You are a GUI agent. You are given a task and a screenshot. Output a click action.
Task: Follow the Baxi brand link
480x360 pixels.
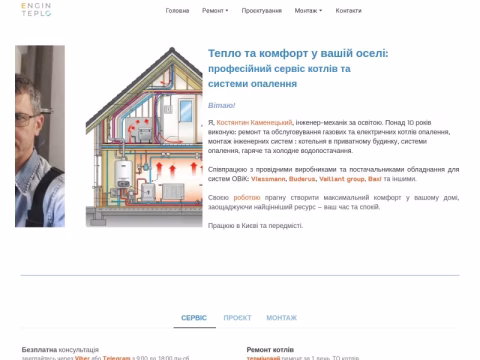pos(375,179)
